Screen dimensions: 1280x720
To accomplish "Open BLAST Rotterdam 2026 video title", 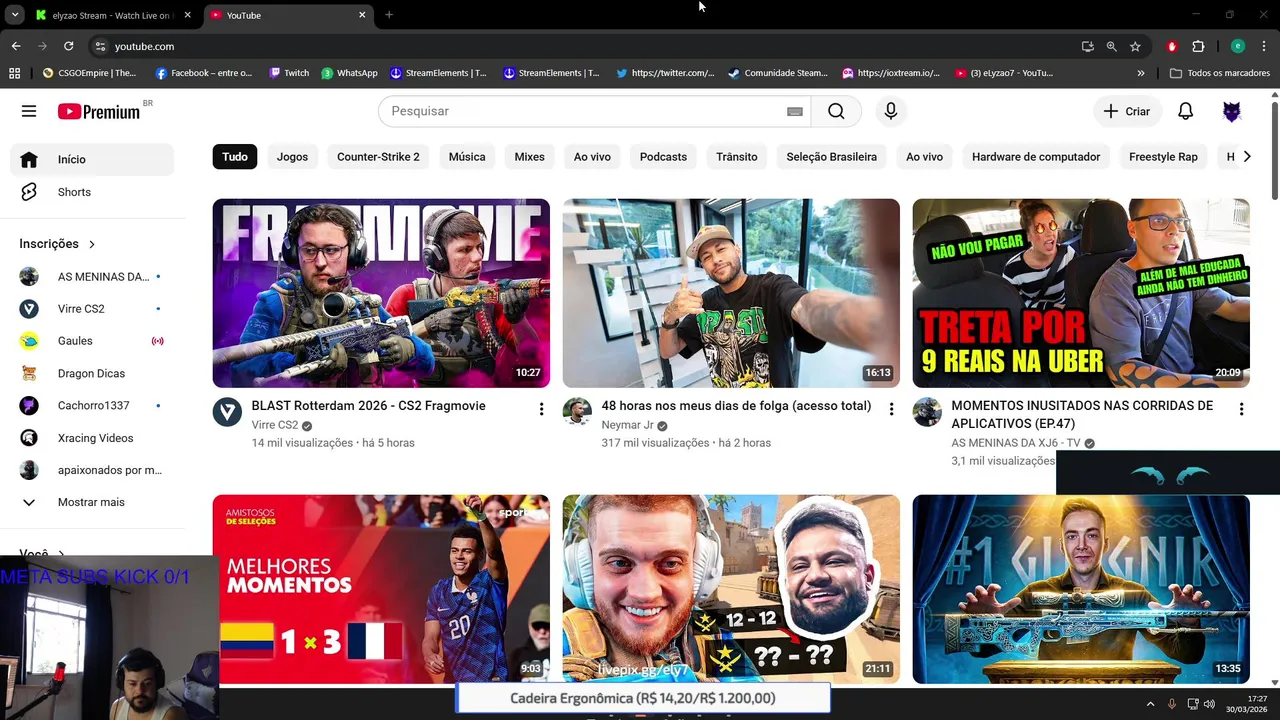I will pos(368,406).
